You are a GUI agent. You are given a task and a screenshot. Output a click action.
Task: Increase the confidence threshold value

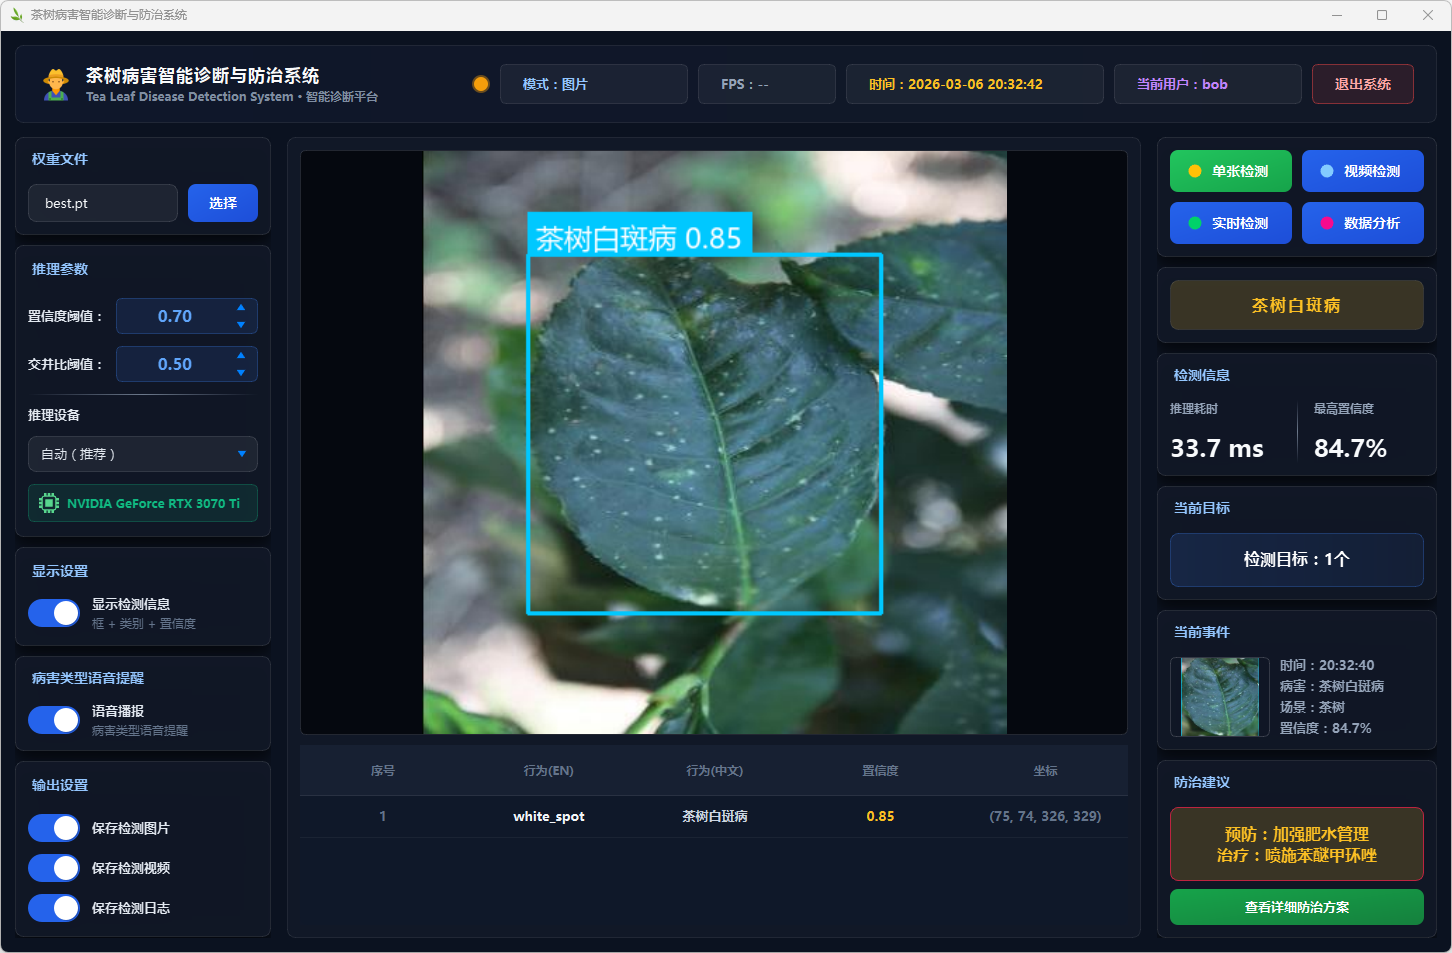pyautogui.click(x=241, y=307)
